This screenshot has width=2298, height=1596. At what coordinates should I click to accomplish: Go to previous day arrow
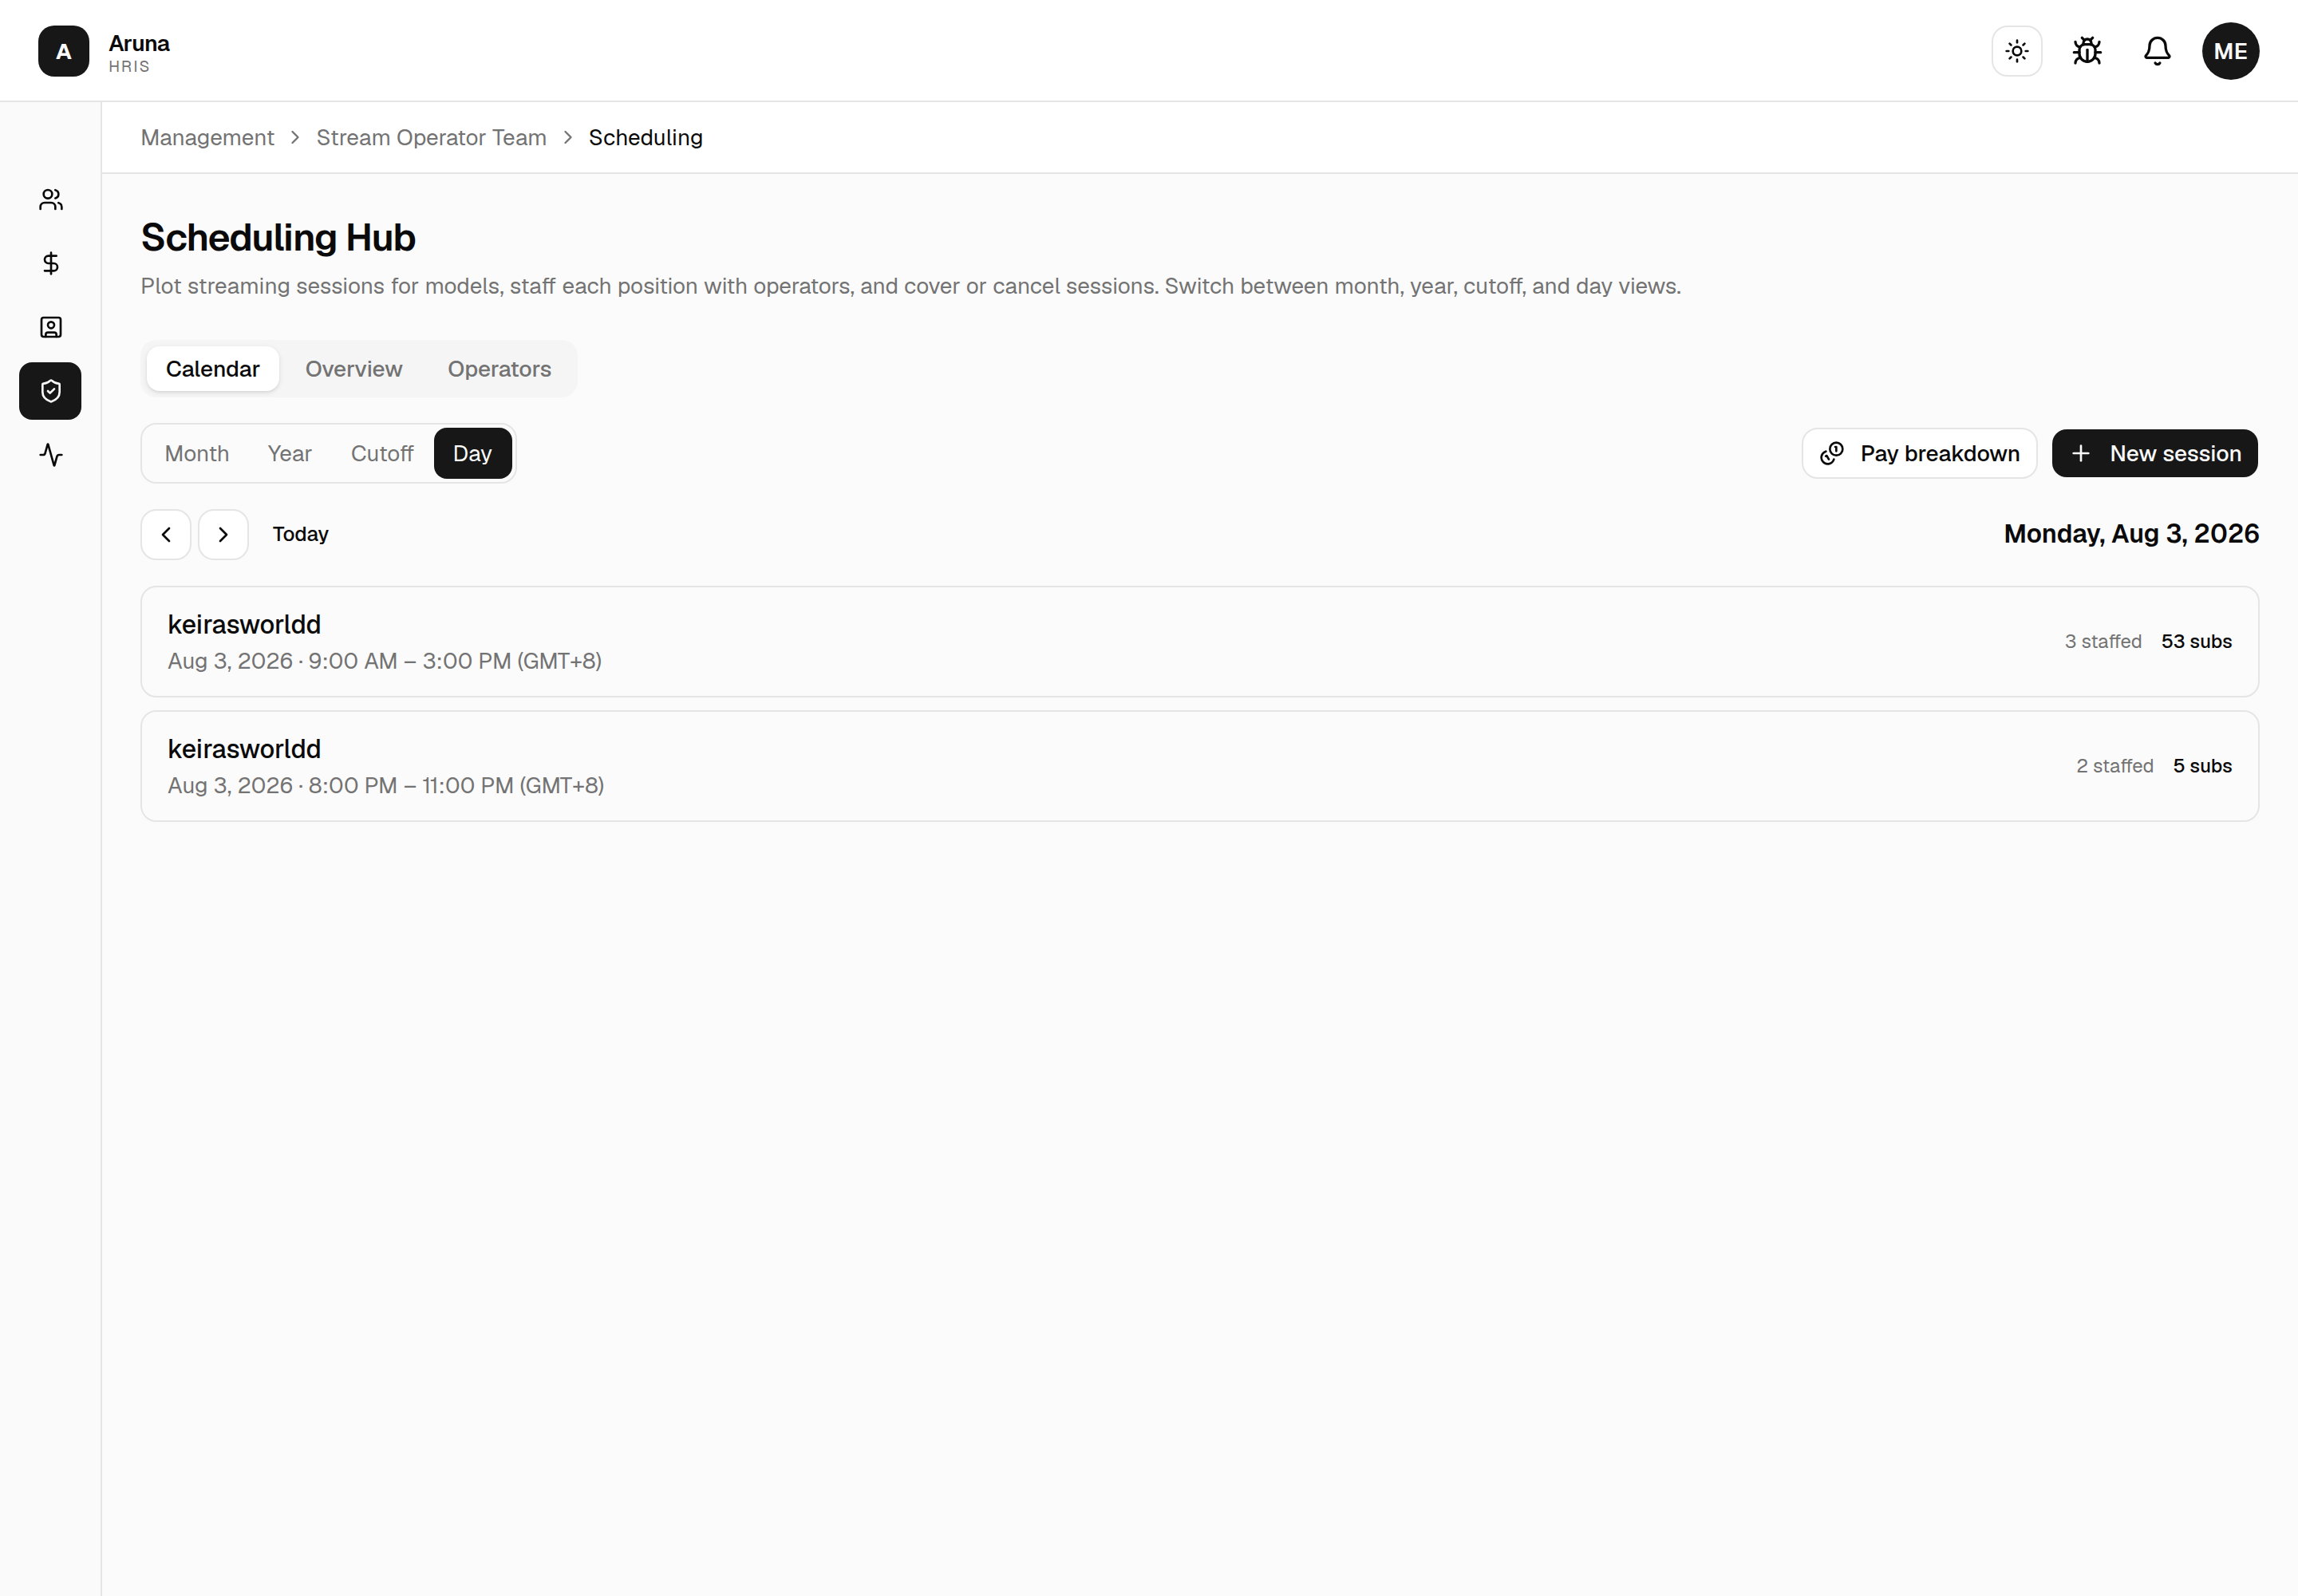point(166,535)
